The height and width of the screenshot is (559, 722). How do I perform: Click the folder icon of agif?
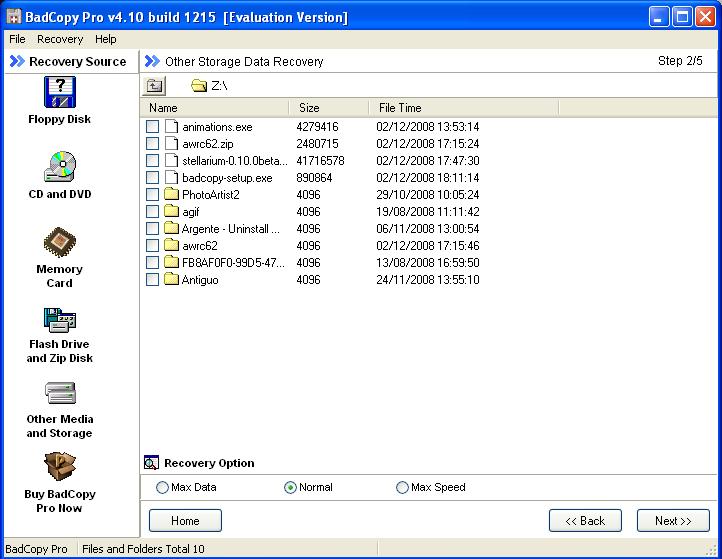coord(171,211)
